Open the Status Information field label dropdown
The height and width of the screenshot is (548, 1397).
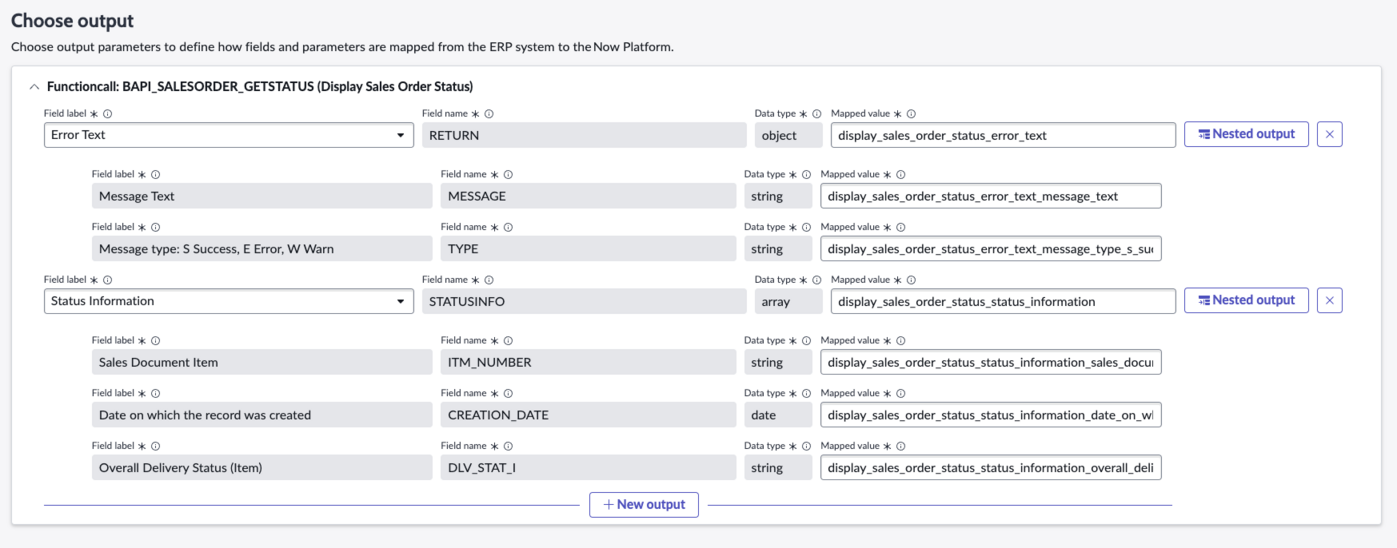(229, 301)
